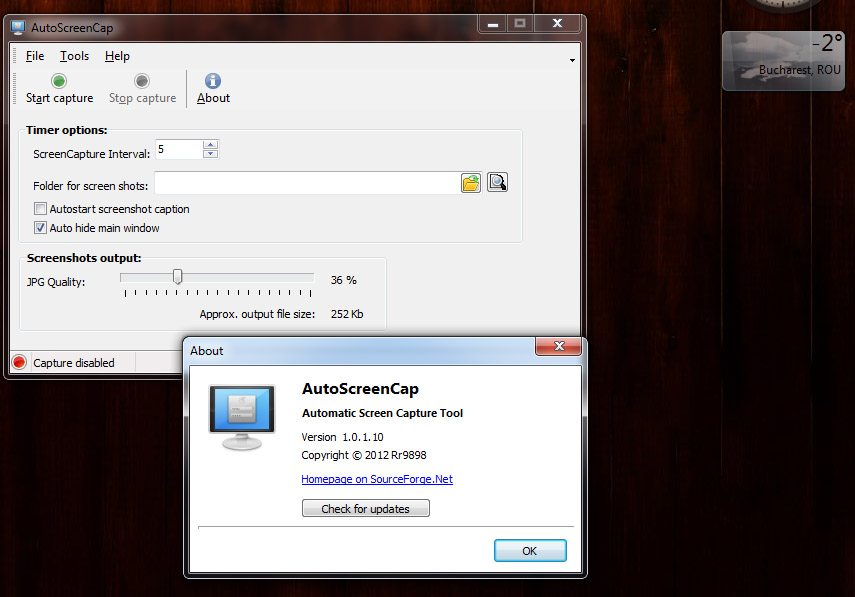This screenshot has width=855, height=597.
Task: Expand toolbar options arrow at right edge
Action: 572,60
